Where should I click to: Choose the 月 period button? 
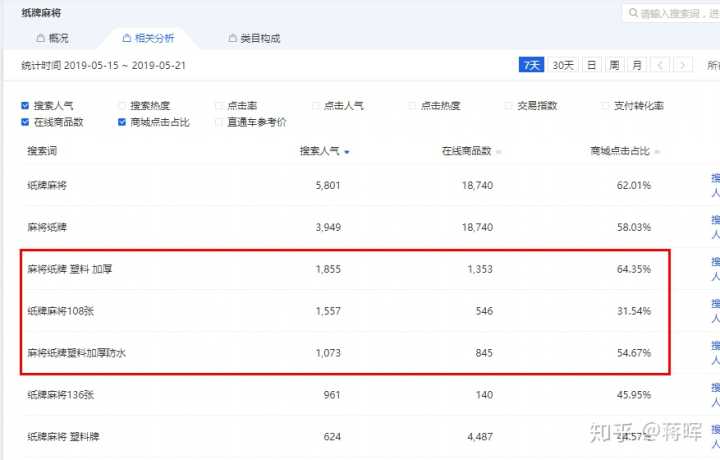pos(637,65)
